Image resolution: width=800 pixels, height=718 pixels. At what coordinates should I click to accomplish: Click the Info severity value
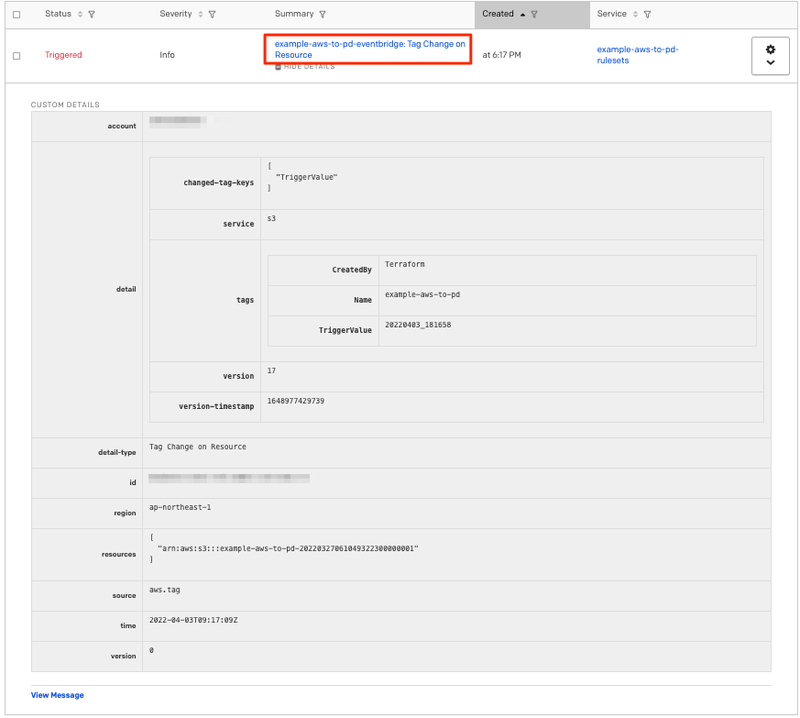coord(167,55)
